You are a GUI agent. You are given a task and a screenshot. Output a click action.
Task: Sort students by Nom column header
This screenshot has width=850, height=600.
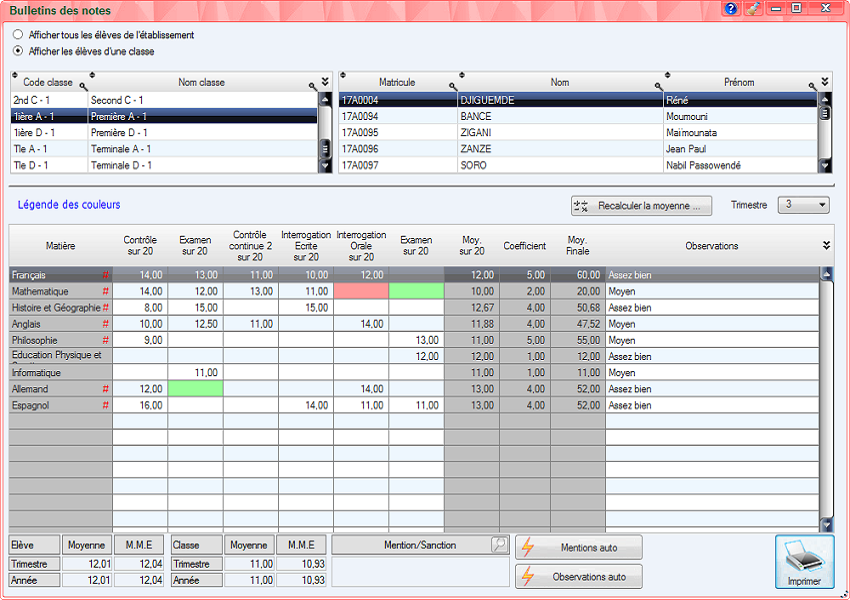coord(560,82)
